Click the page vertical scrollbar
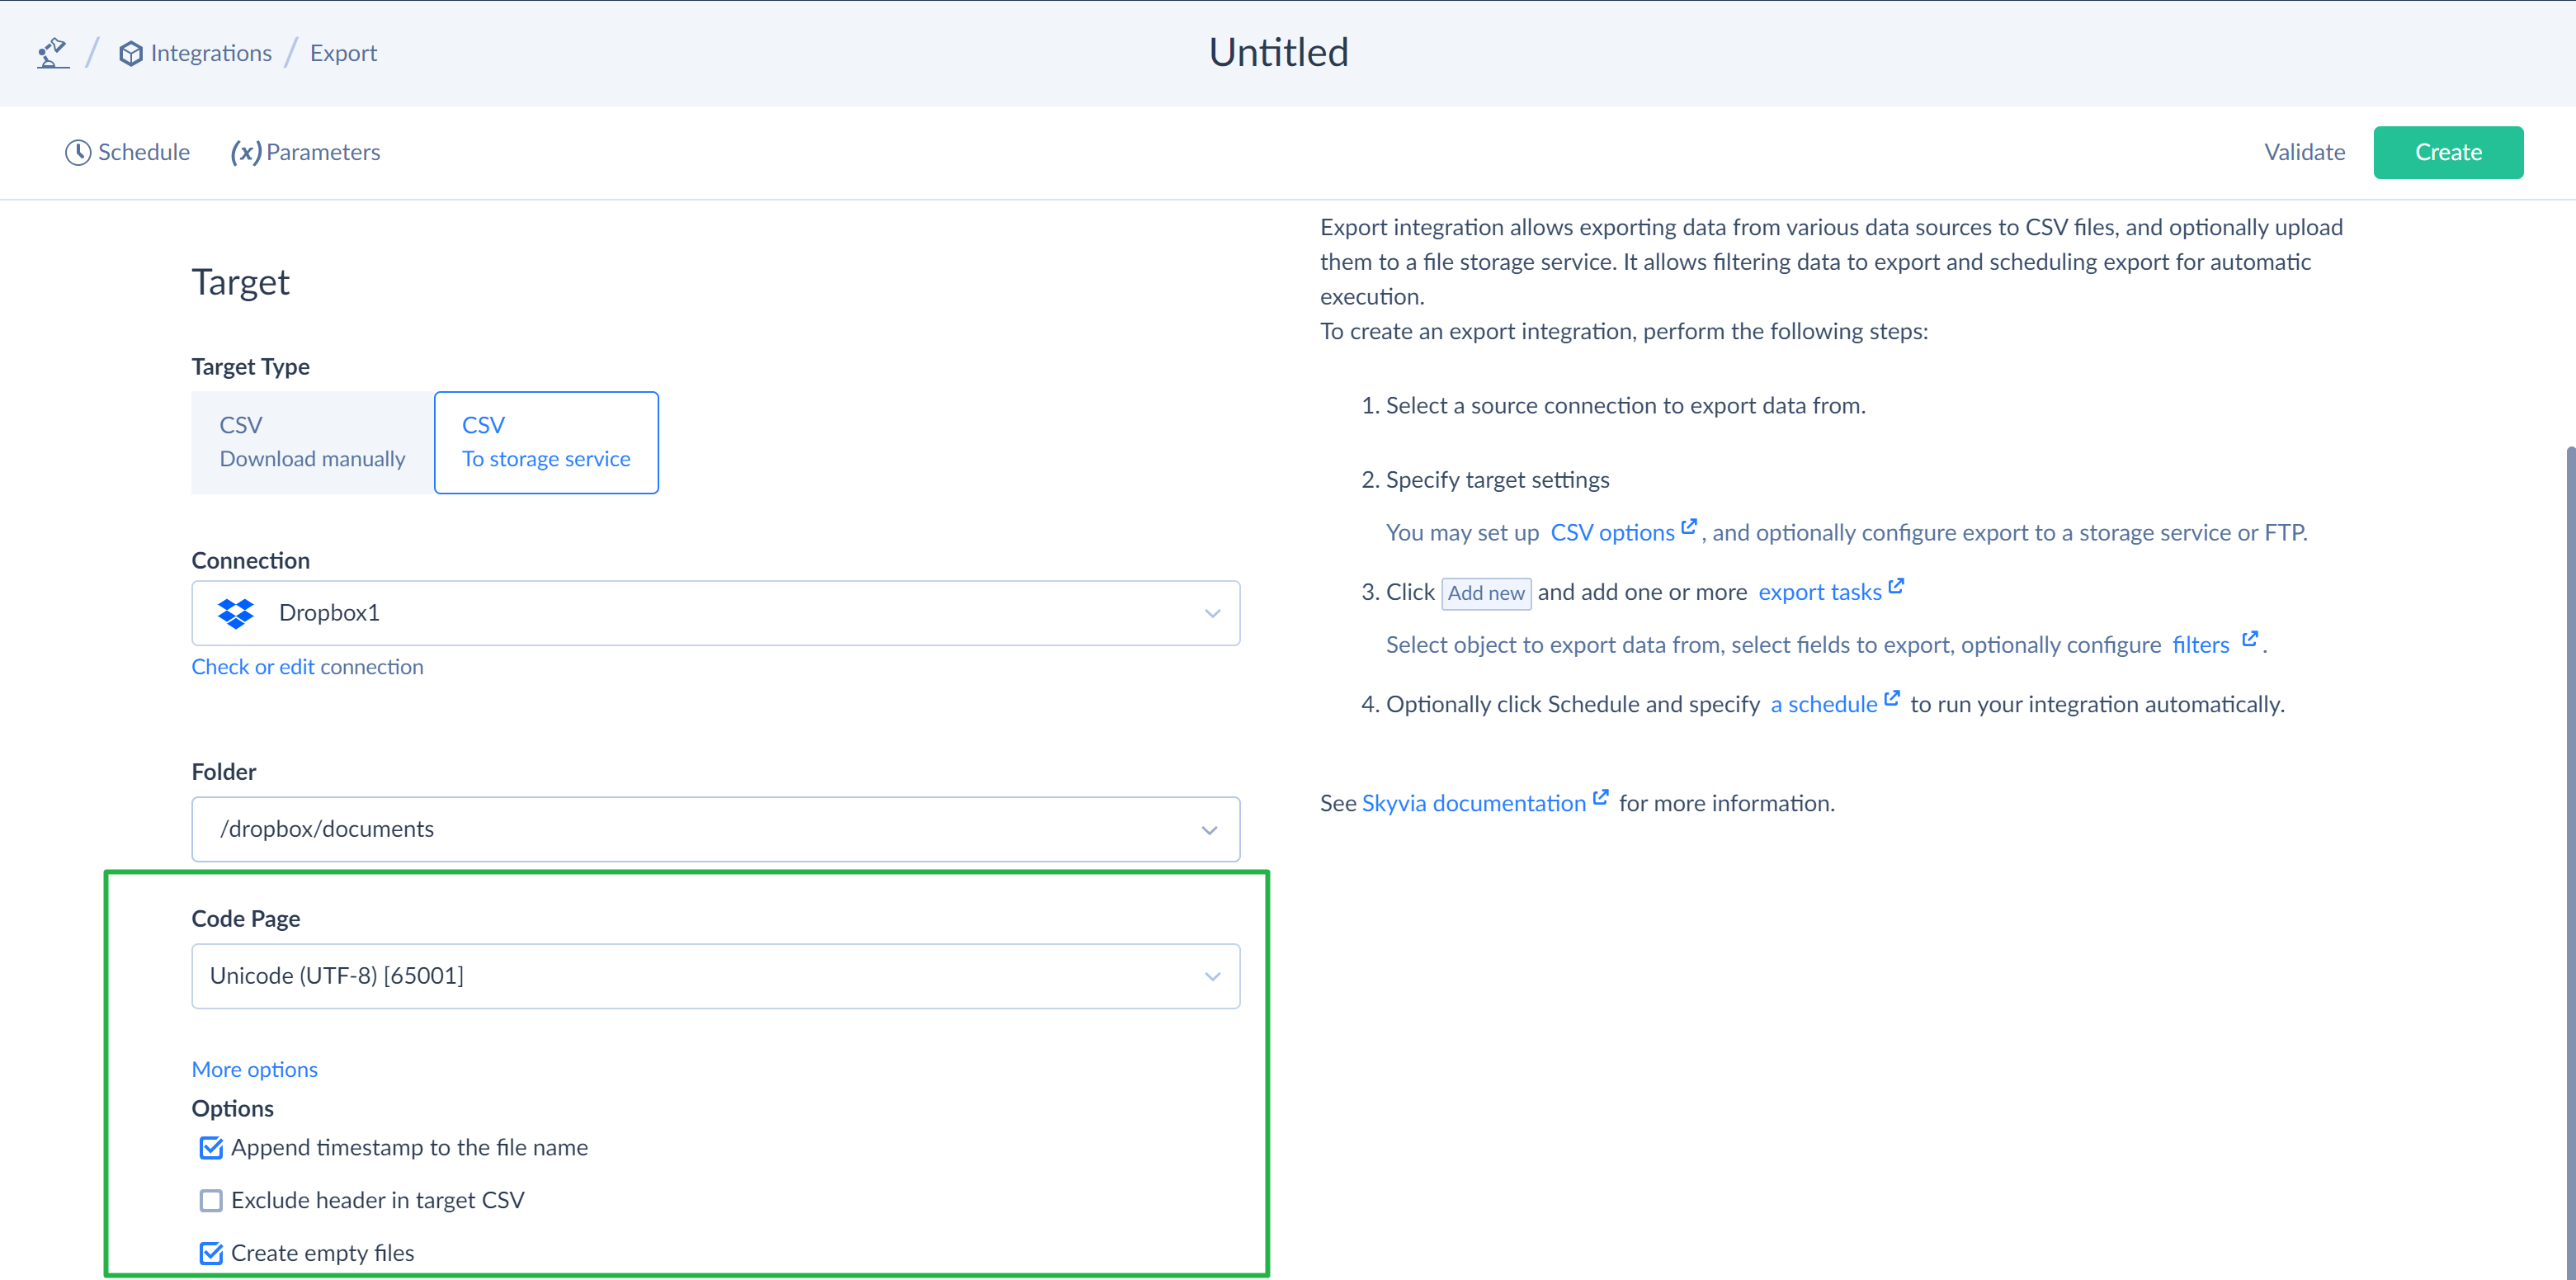The height and width of the screenshot is (1280, 2576). 2569,860
